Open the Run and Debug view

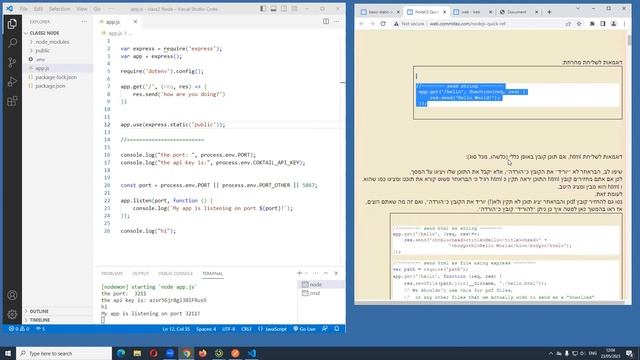click(x=12, y=82)
